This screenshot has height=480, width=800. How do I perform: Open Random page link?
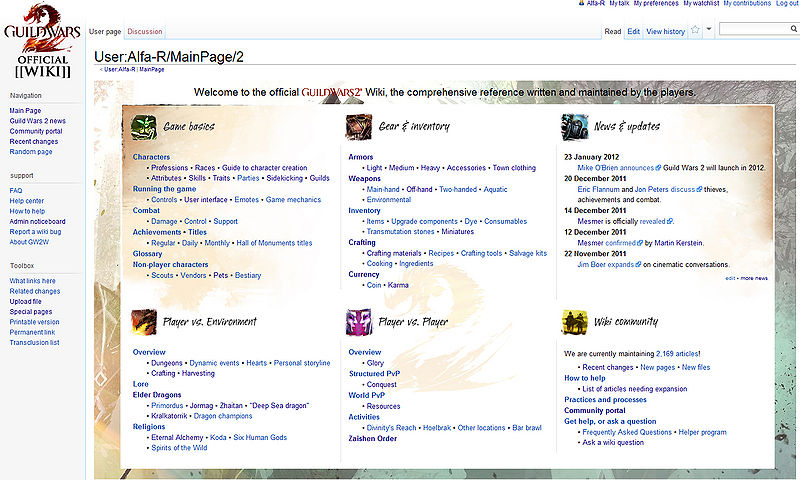click(31, 151)
